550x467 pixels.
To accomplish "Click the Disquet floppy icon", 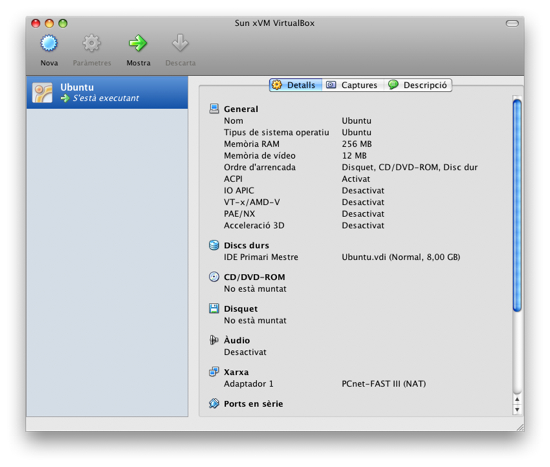I will coord(214,308).
